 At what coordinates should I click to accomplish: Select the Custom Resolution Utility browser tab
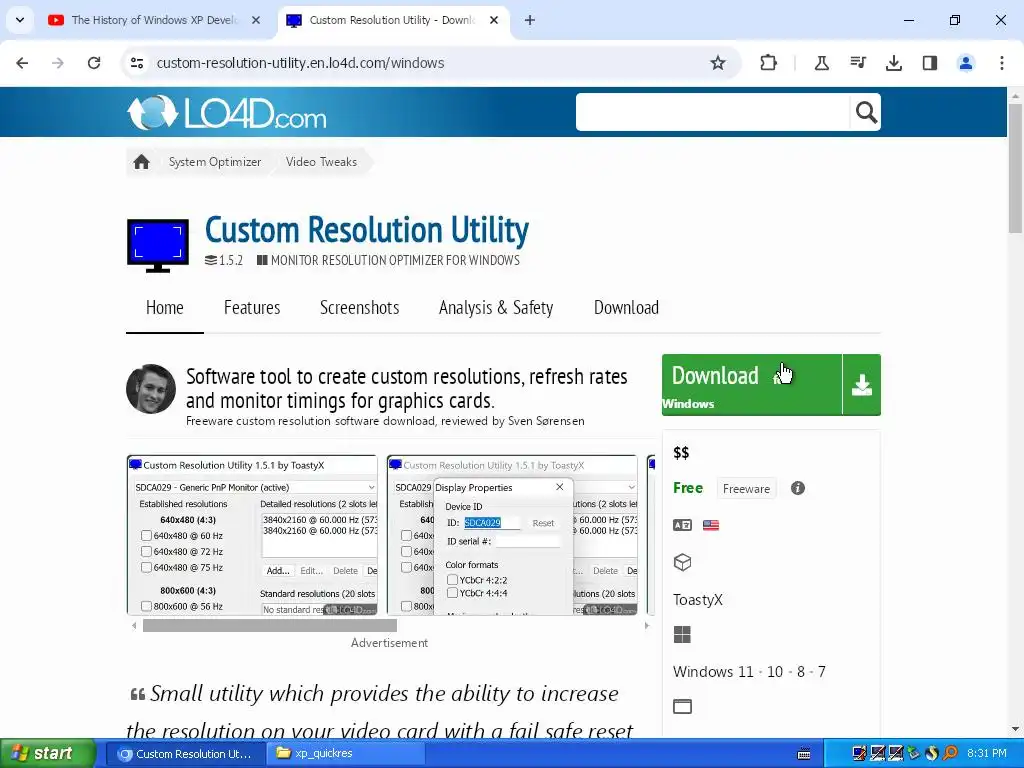pyautogui.click(x=392, y=20)
